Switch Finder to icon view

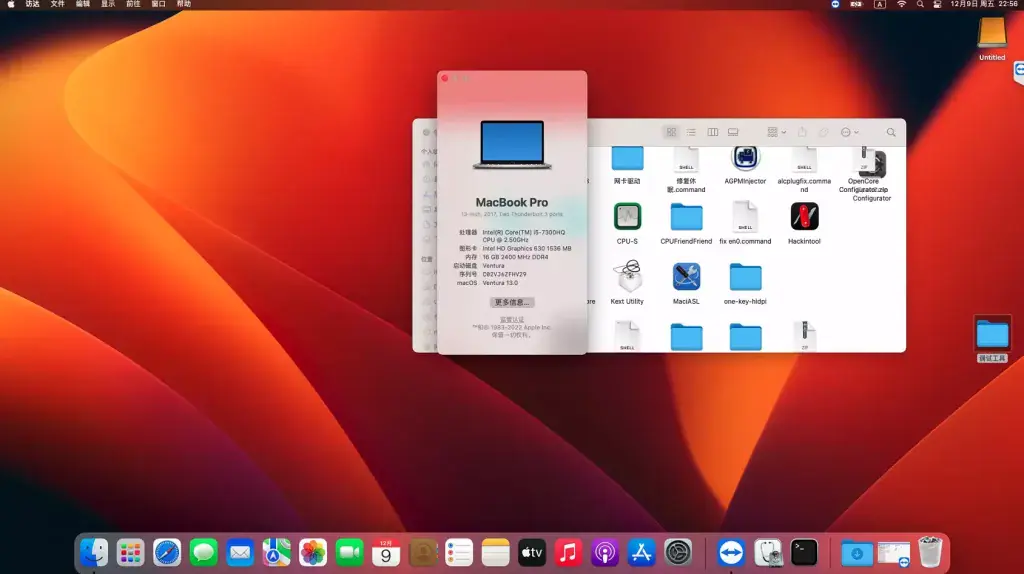(x=671, y=132)
